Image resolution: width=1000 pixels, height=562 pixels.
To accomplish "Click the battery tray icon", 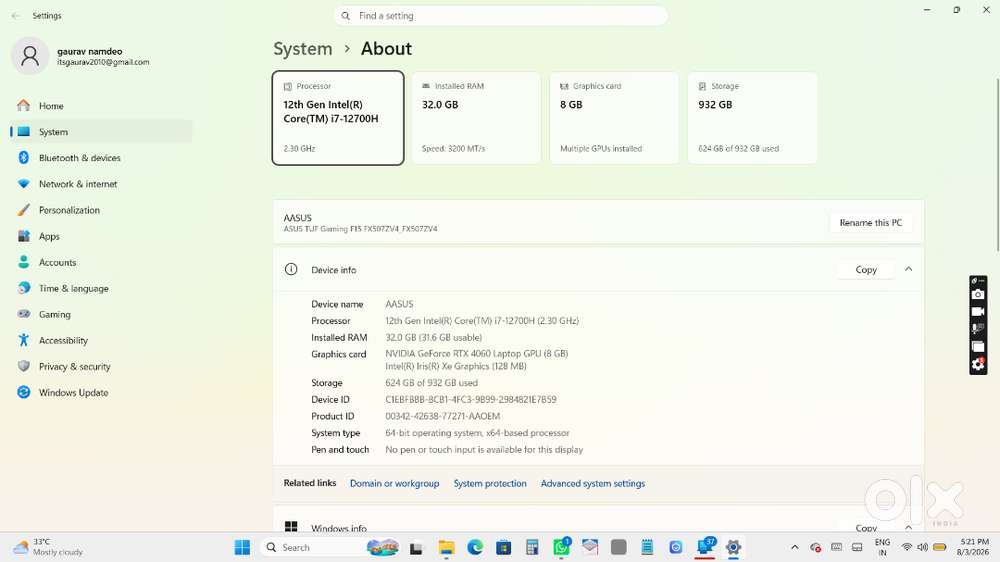I will pos(939,547).
